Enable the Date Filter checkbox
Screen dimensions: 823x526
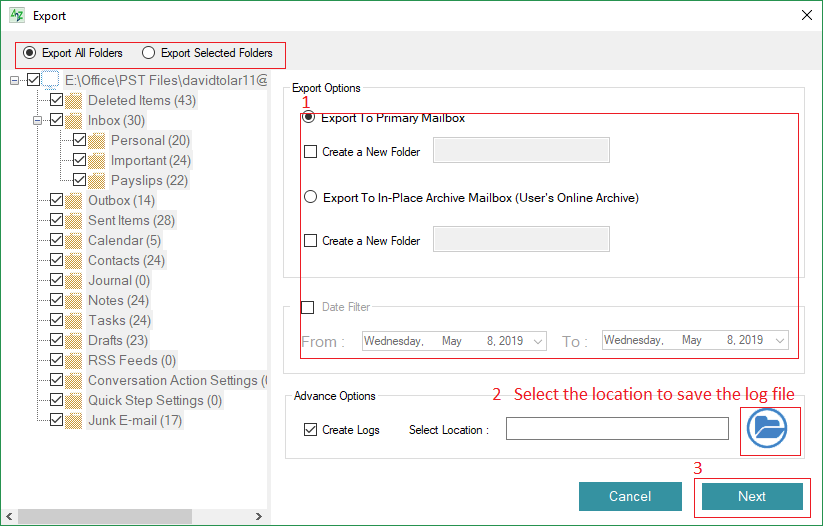coord(308,307)
